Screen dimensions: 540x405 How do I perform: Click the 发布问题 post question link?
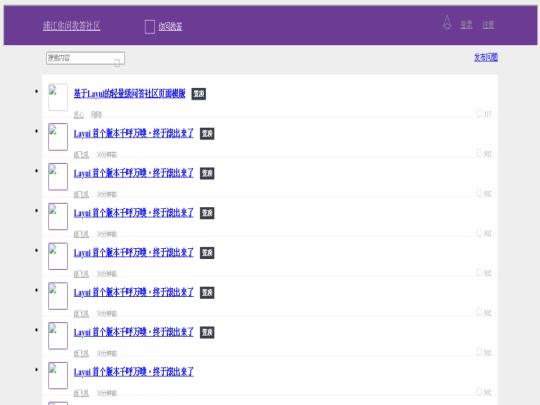point(486,57)
